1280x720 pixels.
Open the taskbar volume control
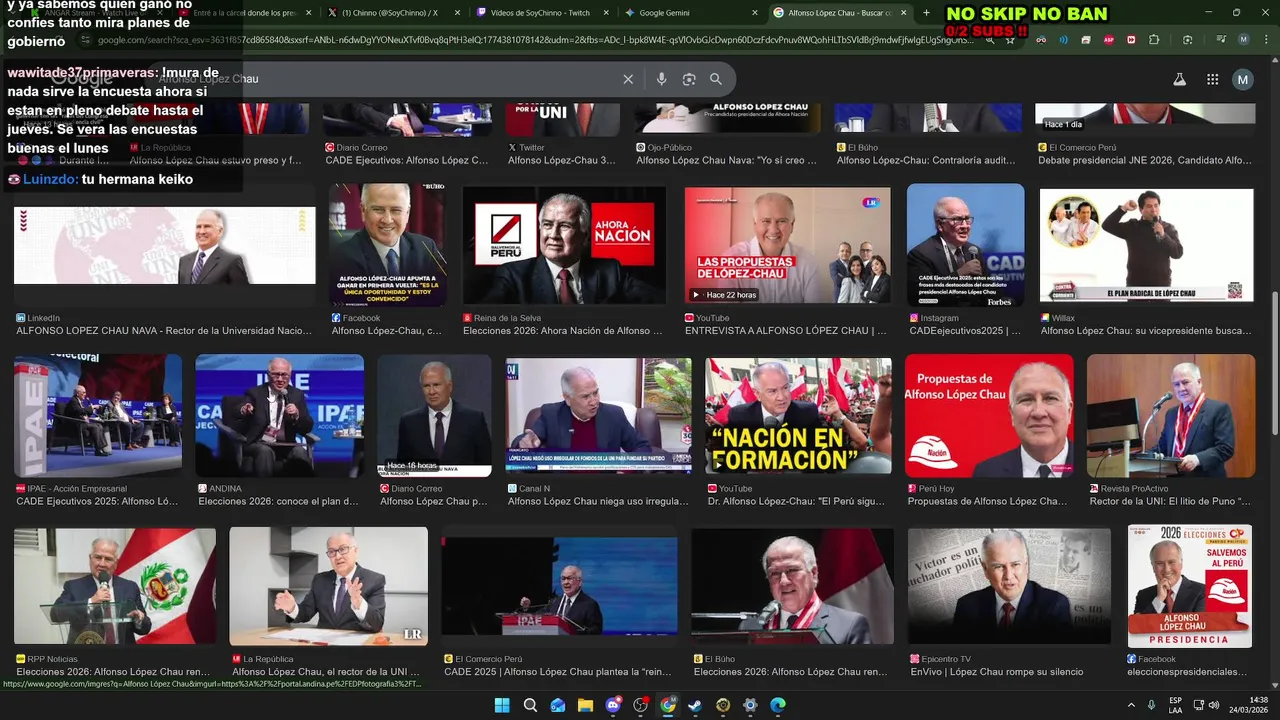tap(1214, 705)
